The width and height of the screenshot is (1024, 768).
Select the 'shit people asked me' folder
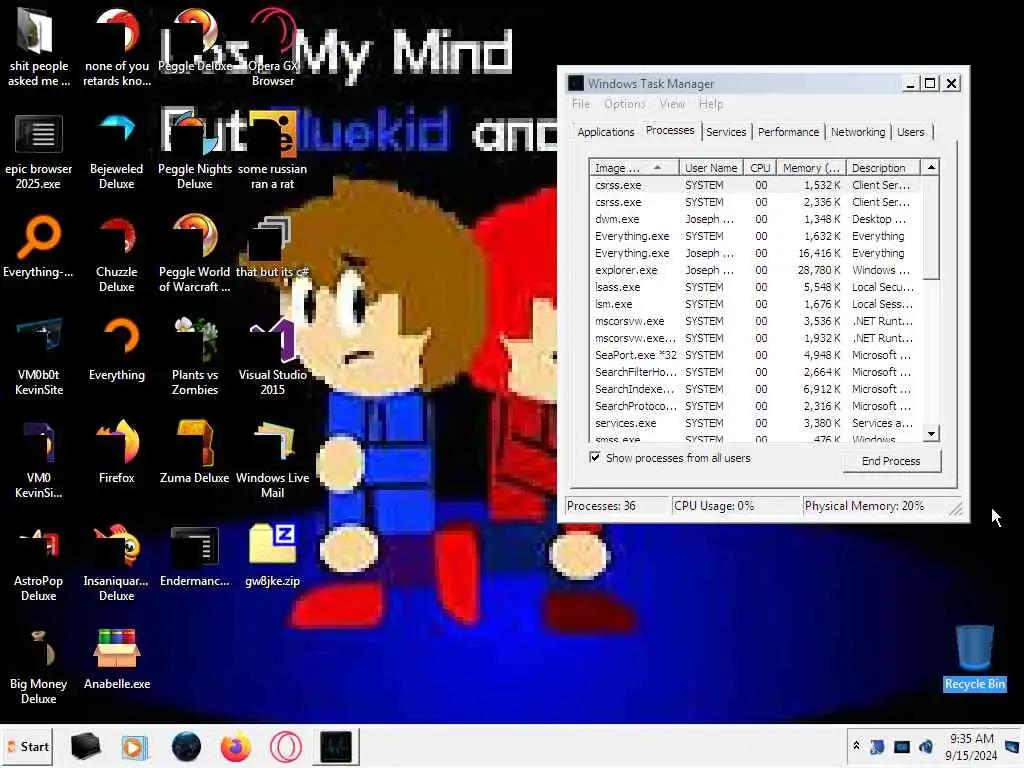(39, 48)
